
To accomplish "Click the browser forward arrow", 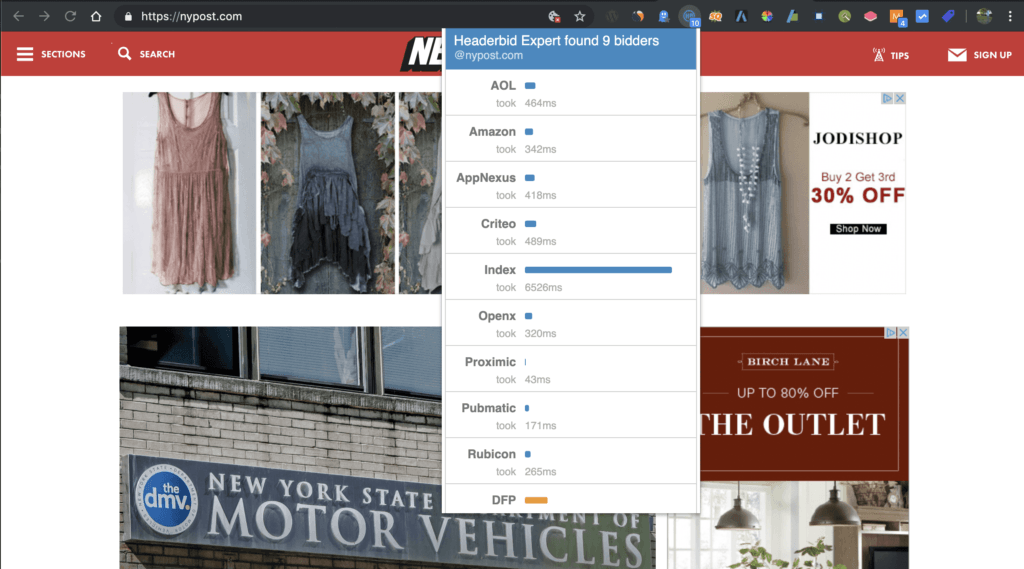I will pos(44,16).
